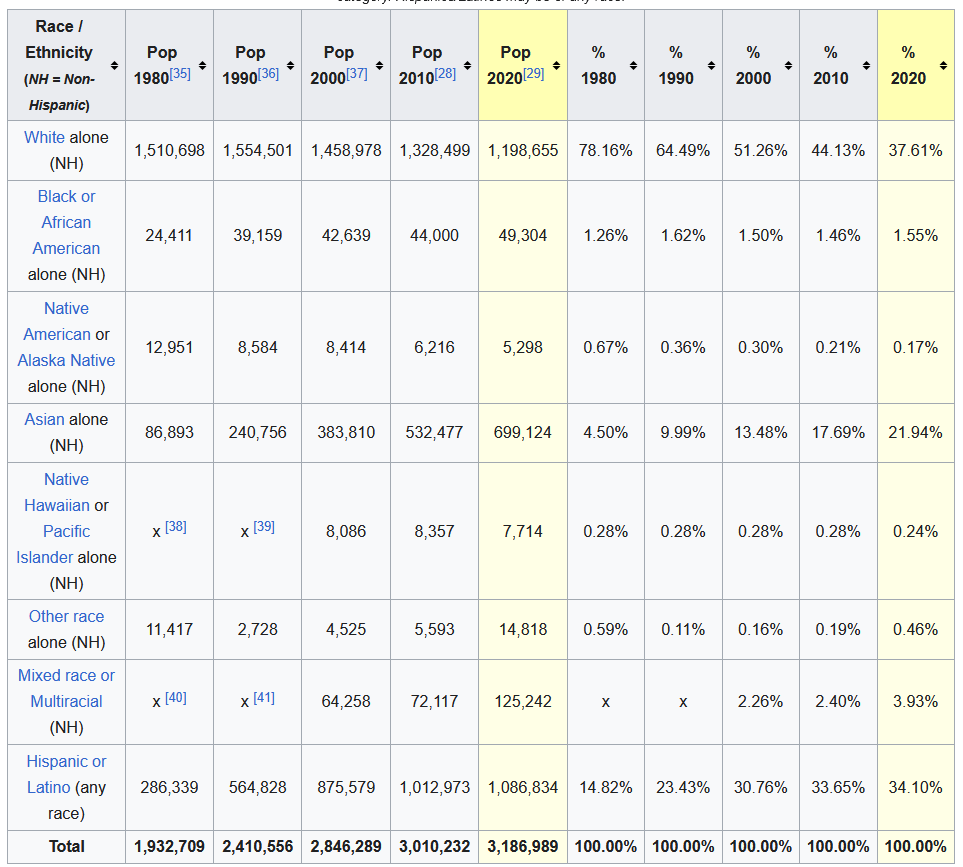Image resolution: width=963 pixels, height=867 pixels.
Task: Open citation [29] in Pop 2020 header
Action: pyautogui.click(x=534, y=74)
